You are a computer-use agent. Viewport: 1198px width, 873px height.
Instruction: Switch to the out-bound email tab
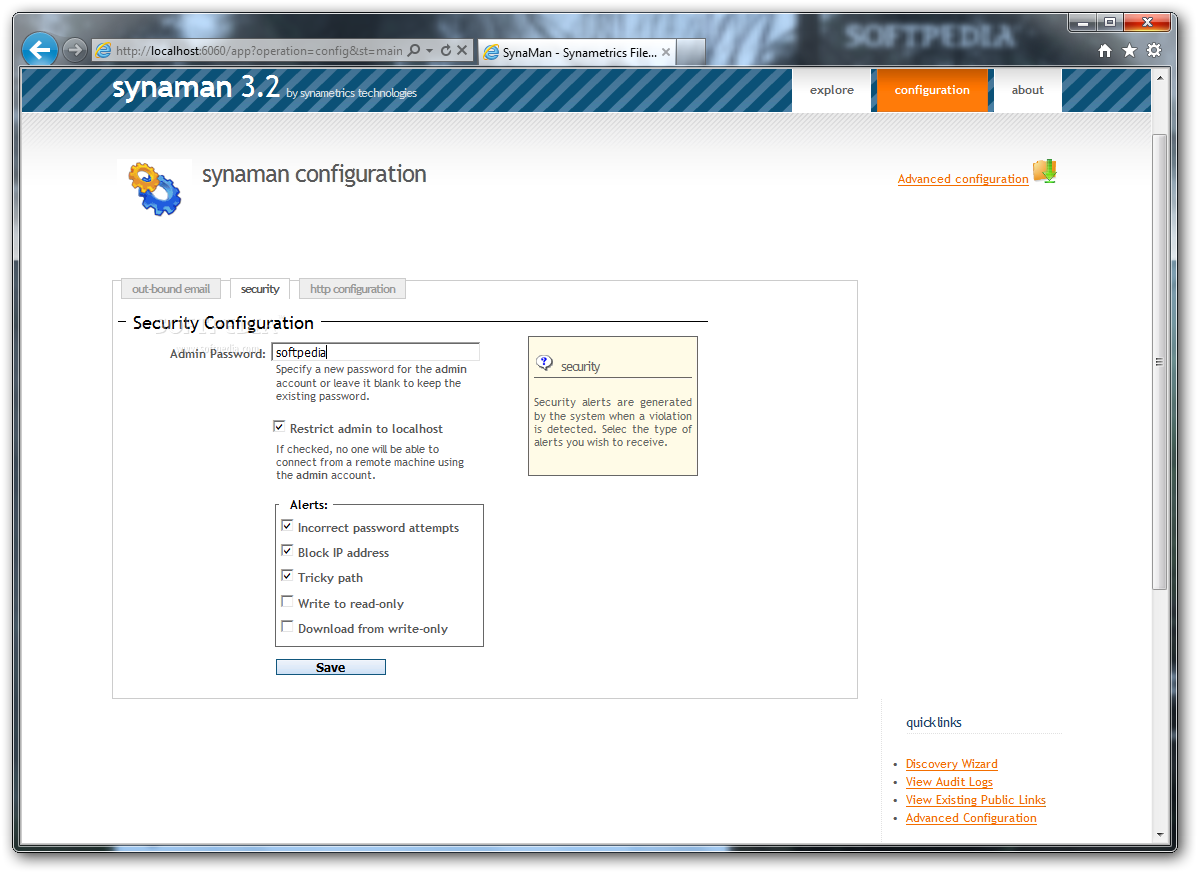point(170,289)
